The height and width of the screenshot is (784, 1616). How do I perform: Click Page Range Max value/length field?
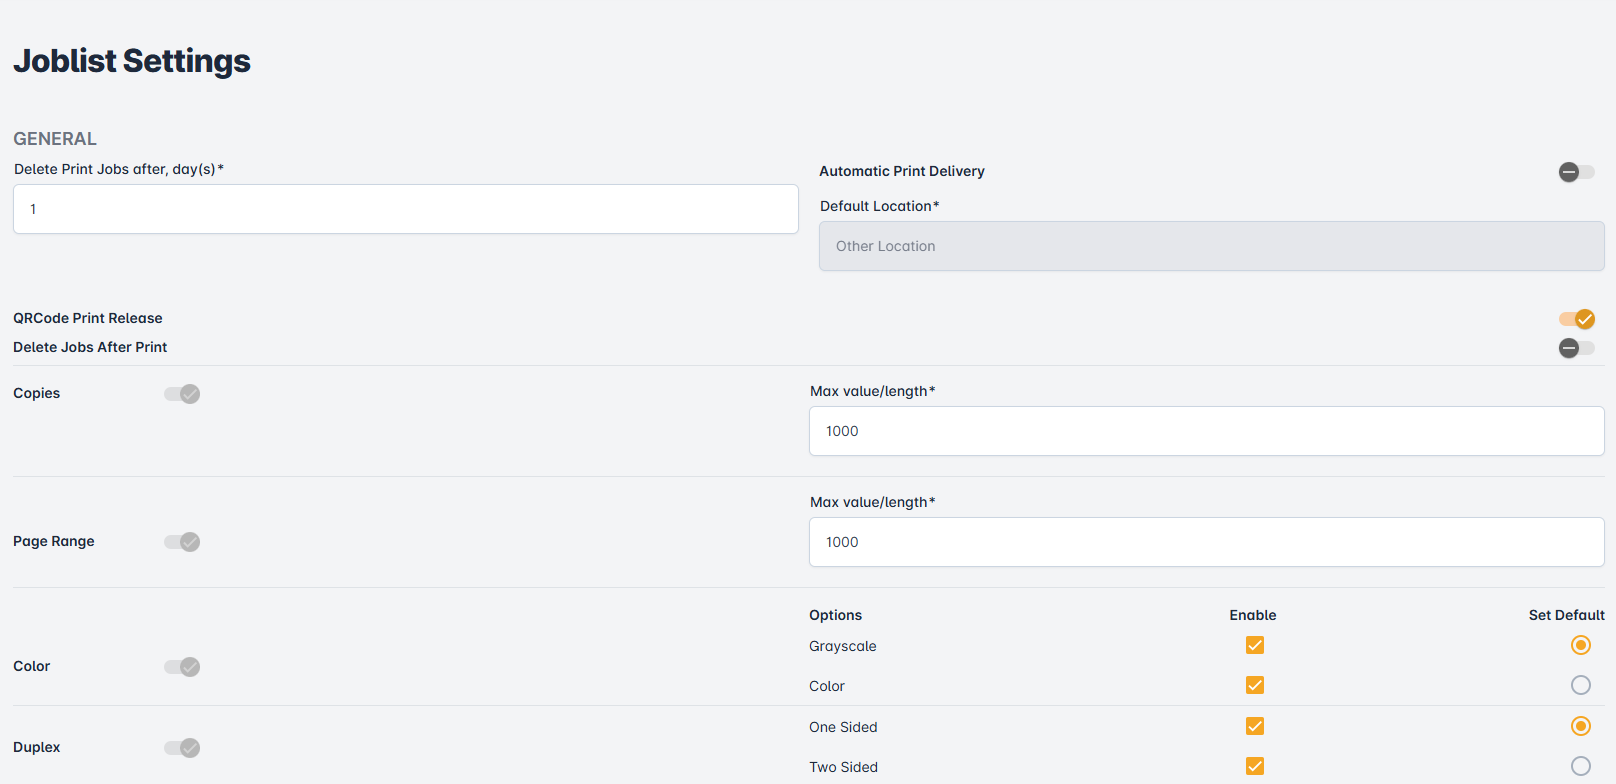click(x=1206, y=542)
